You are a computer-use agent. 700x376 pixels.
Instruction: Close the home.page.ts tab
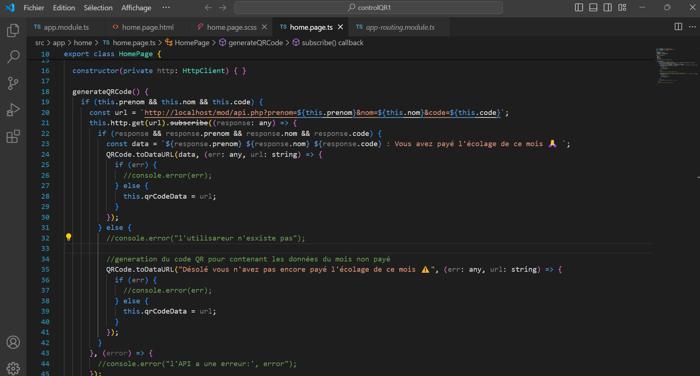click(341, 27)
